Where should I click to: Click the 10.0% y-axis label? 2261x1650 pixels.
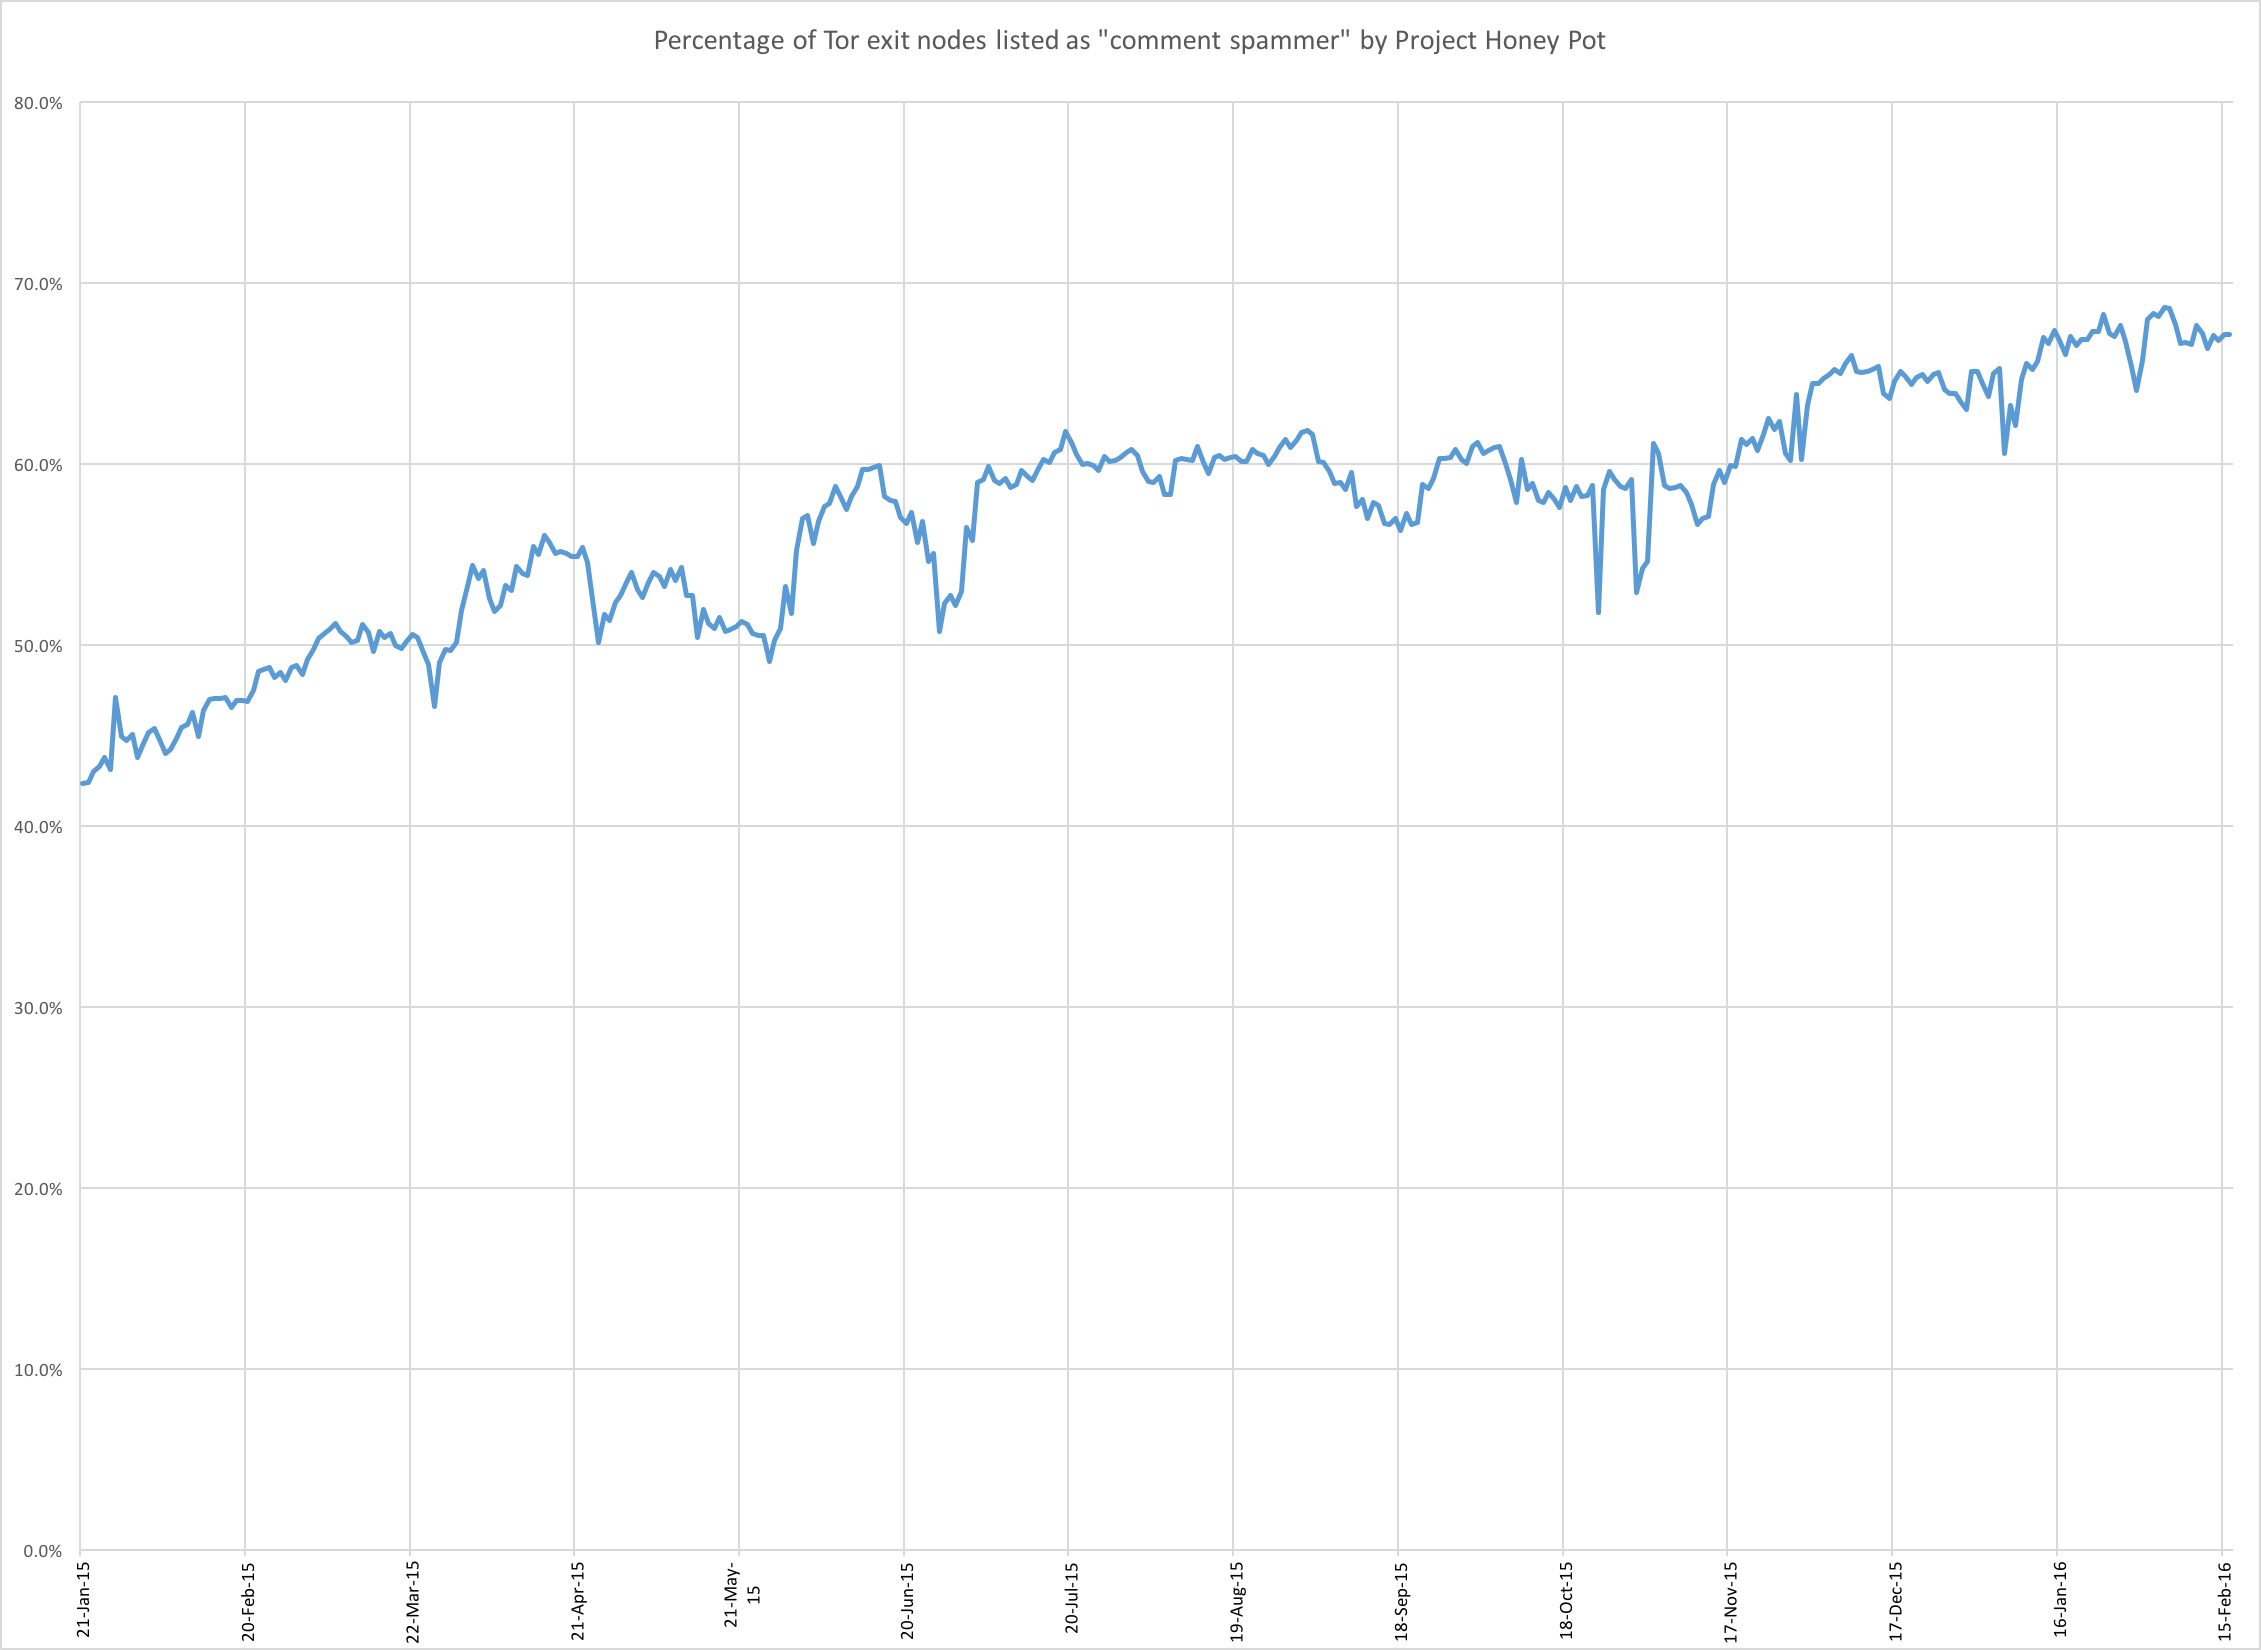point(38,1370)
